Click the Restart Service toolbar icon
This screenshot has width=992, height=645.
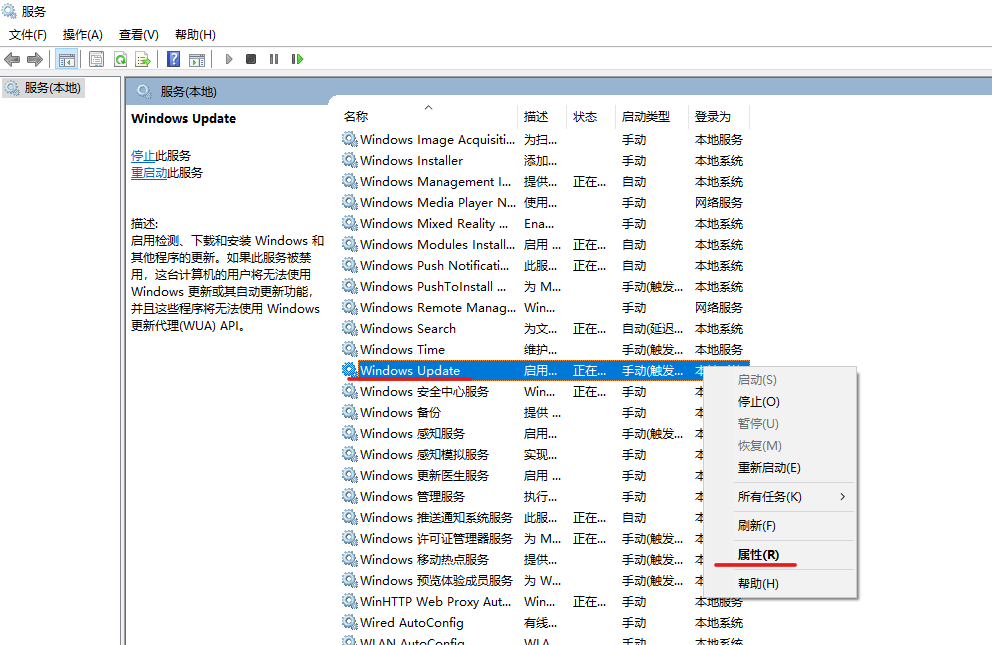297,59
